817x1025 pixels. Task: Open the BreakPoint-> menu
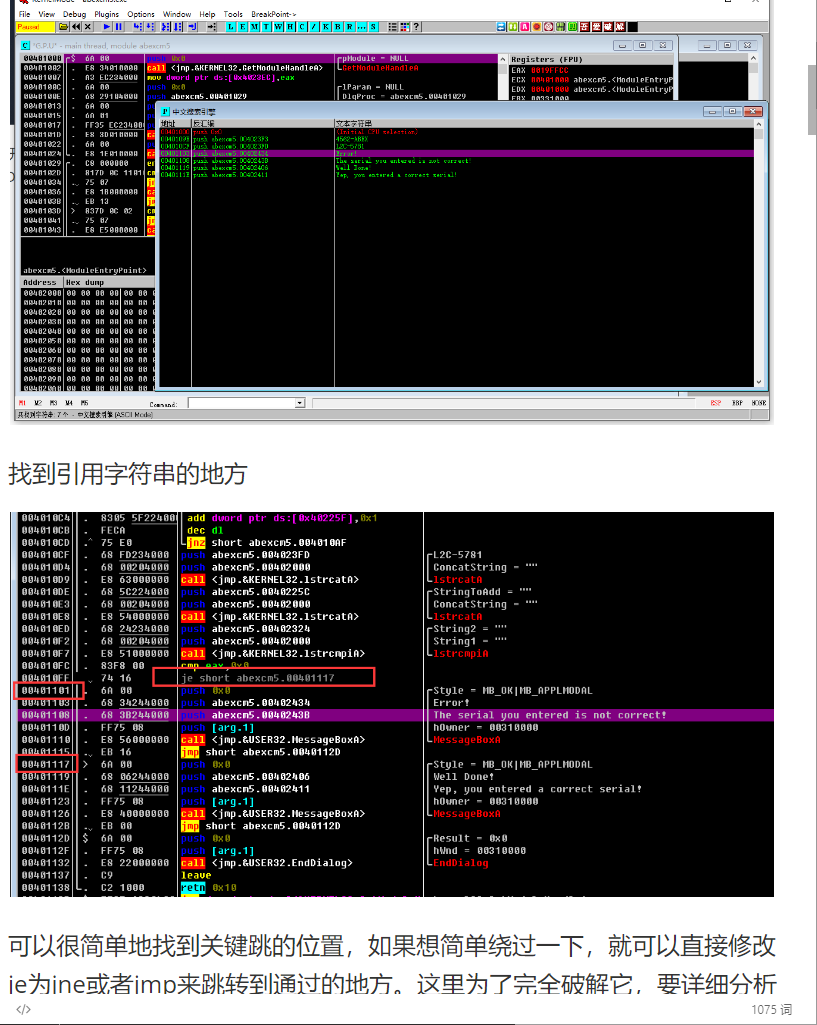273,14
